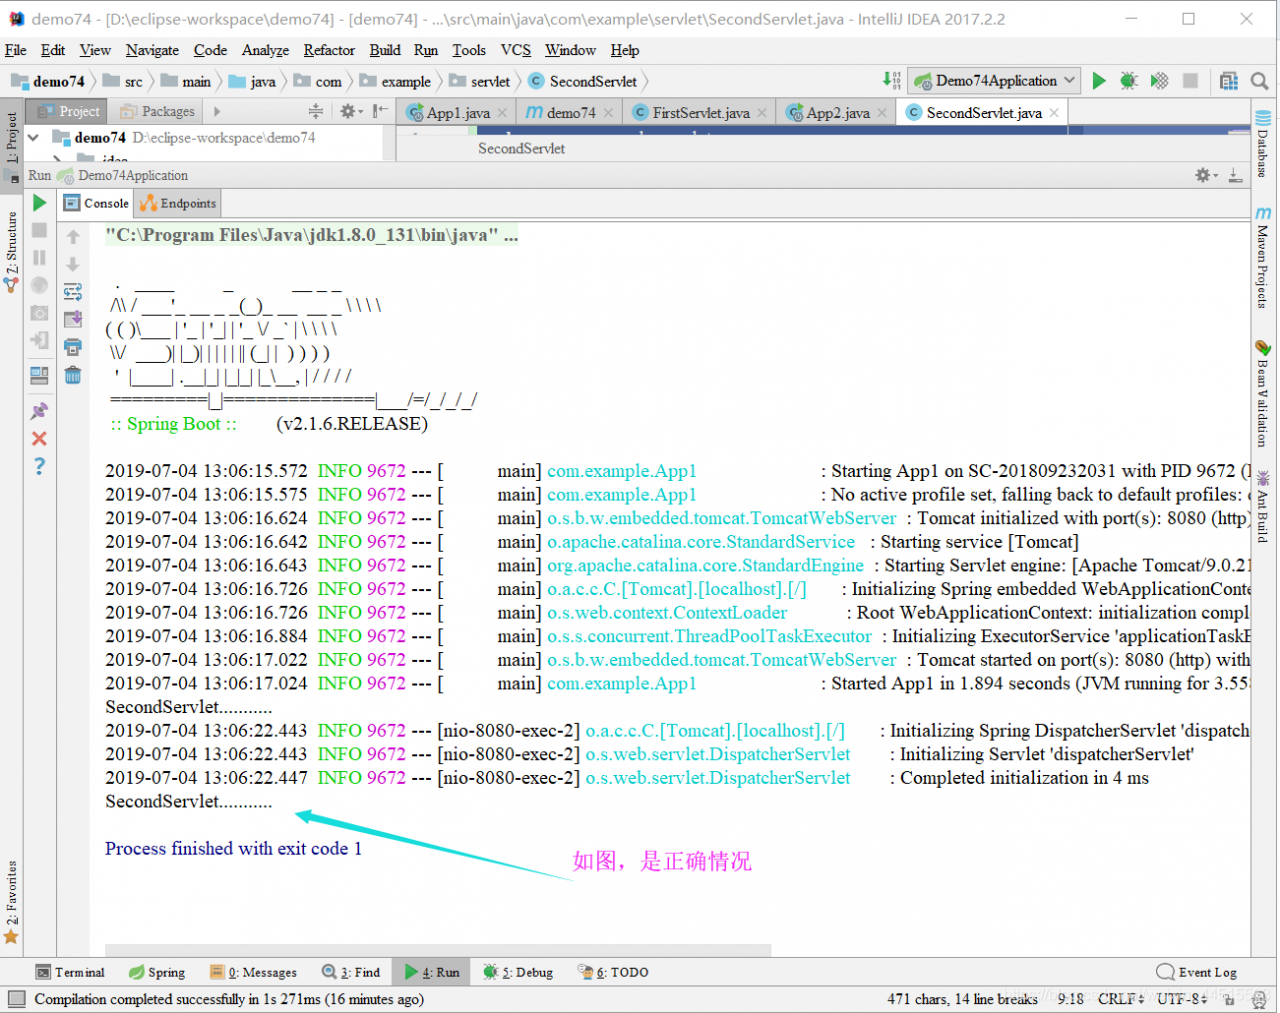Open the Debug tool window button
Image resolution: width=1280 pixels, height=1013 pixels.
518,972
